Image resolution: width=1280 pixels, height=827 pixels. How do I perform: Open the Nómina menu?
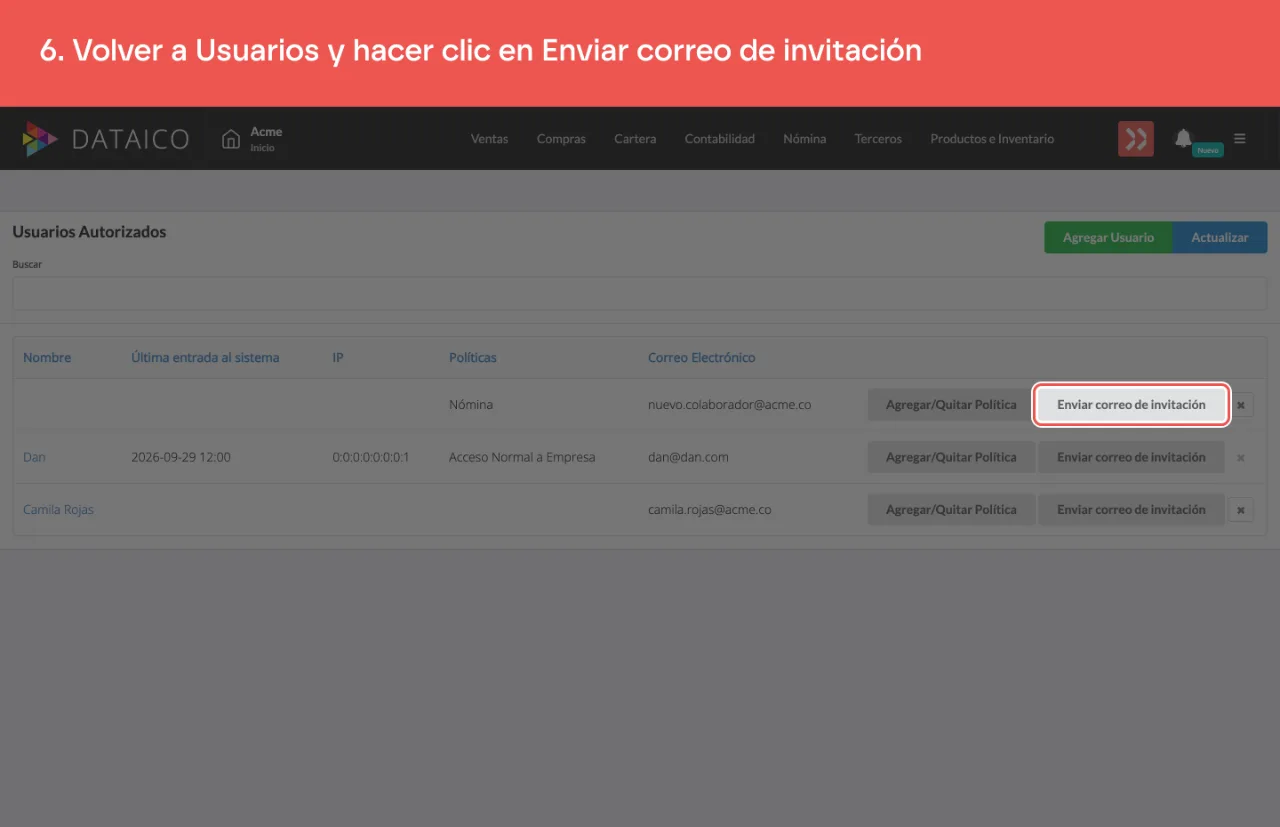click(805, 139)
